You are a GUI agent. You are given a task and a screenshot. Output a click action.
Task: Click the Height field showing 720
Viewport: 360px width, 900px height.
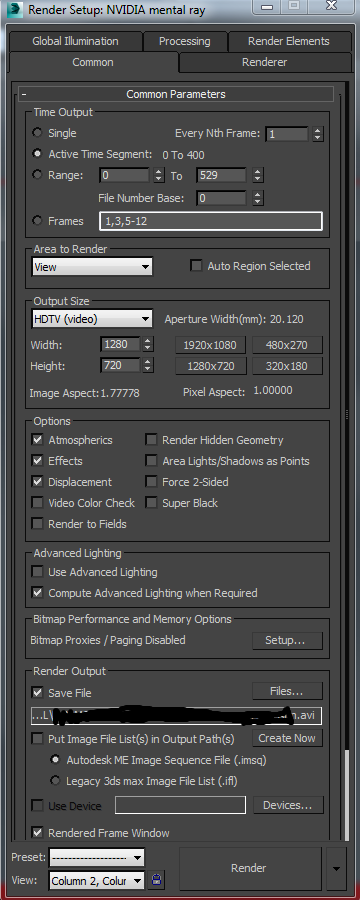[x=121, y=365]
